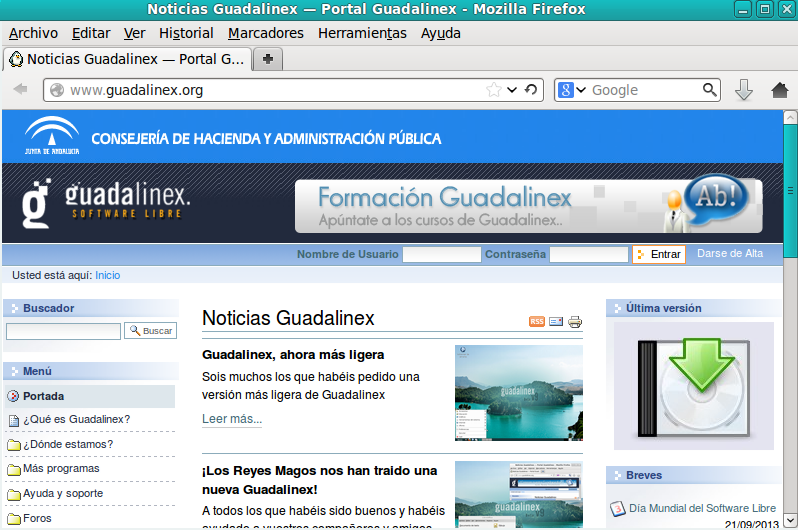Click the RSS feed icon
Screen dimensions: 798x530
tap(536, 321)
